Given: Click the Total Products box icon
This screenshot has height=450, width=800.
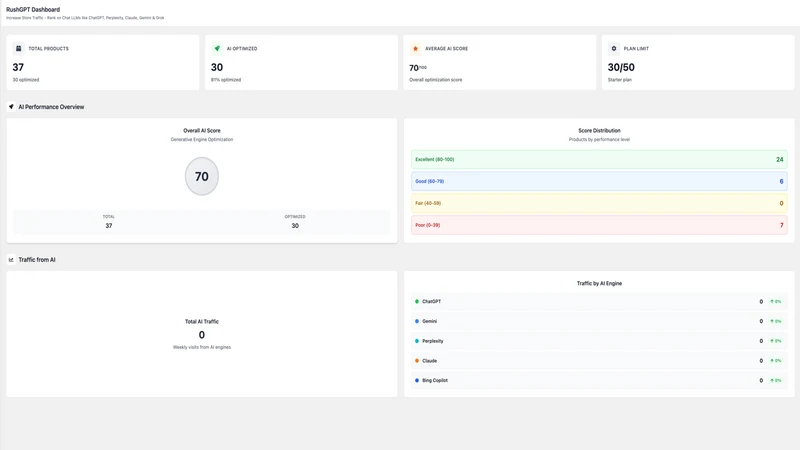Looking at the screenshot, I should 18,48.
